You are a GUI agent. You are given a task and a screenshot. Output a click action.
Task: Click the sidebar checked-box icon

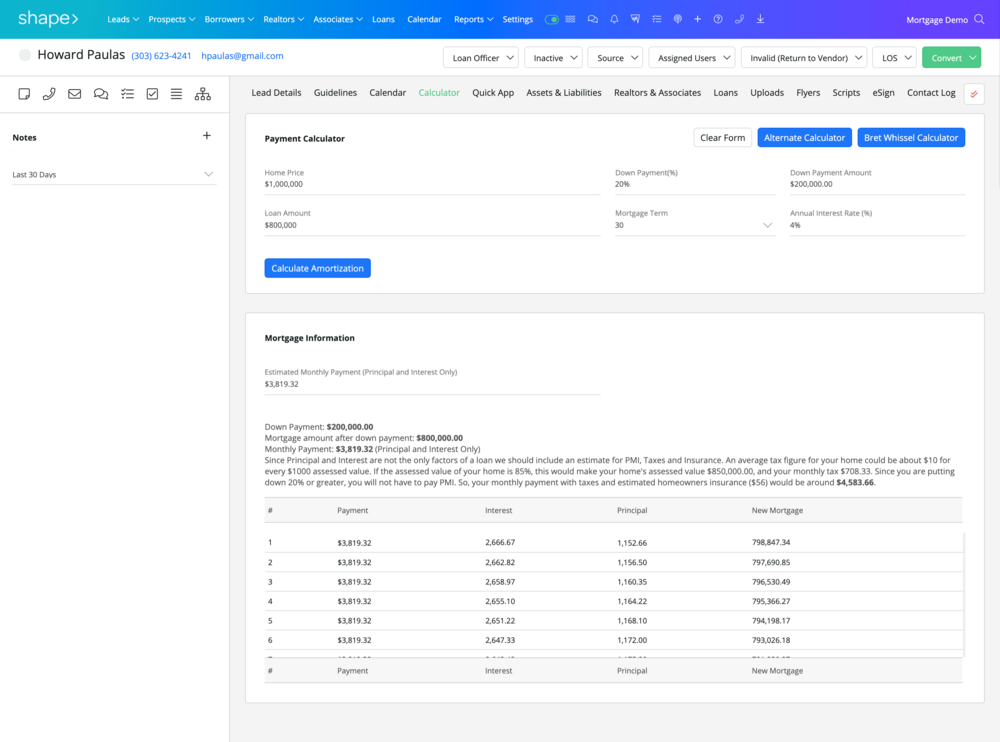152,94
